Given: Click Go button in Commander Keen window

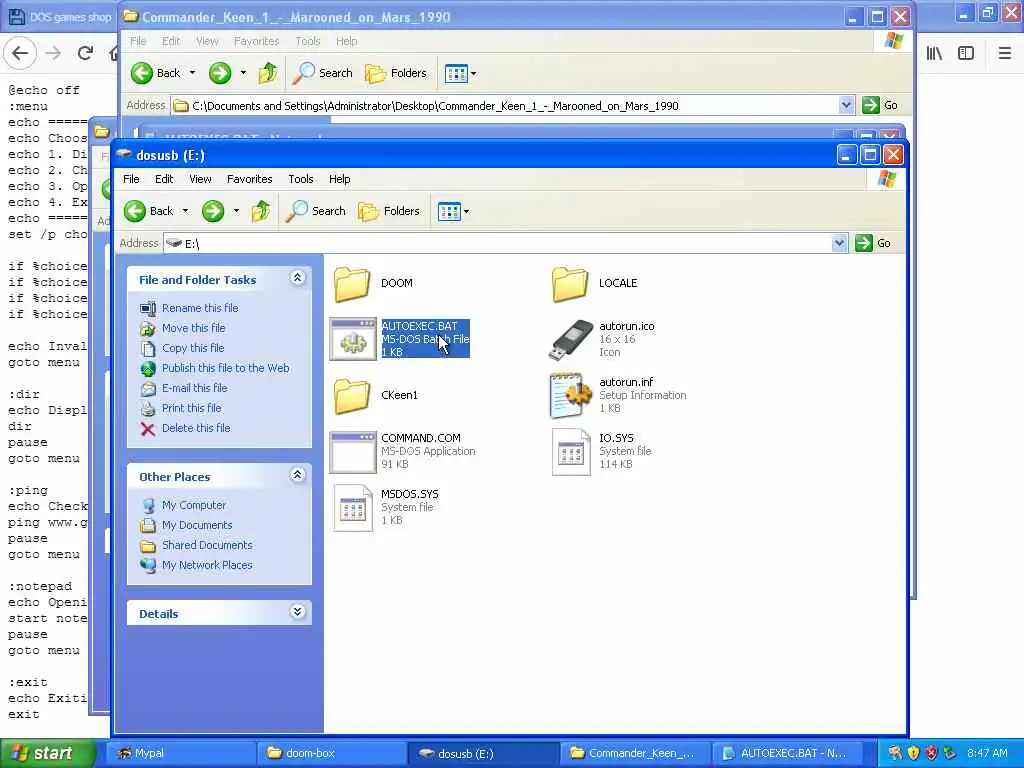Looking at the screenshot, I should coord(880,105).
